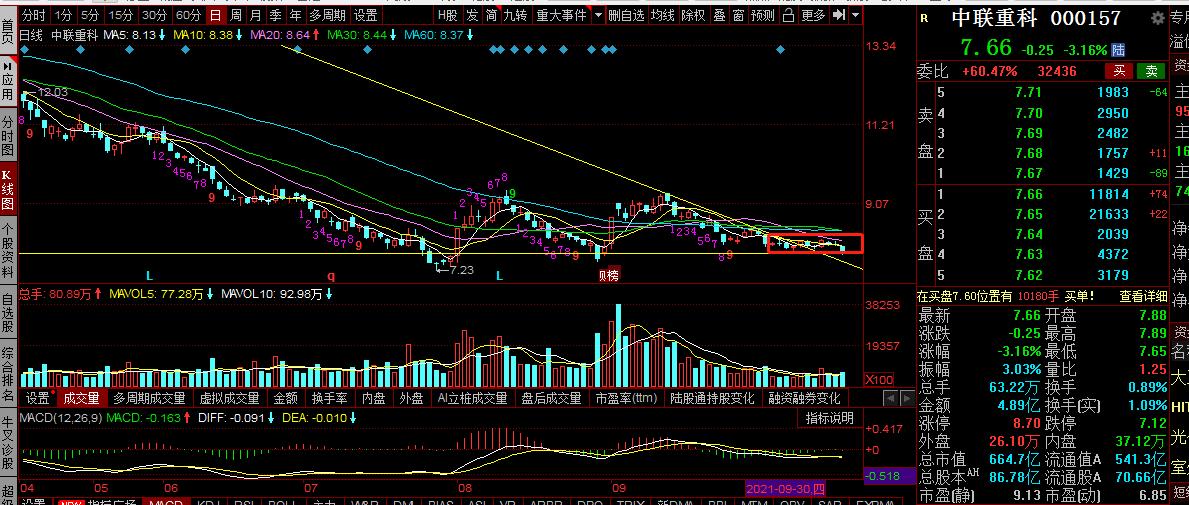Open 应用 in left sidebar
Viewport: 1189px width, 505px height.
coord(8,83)
